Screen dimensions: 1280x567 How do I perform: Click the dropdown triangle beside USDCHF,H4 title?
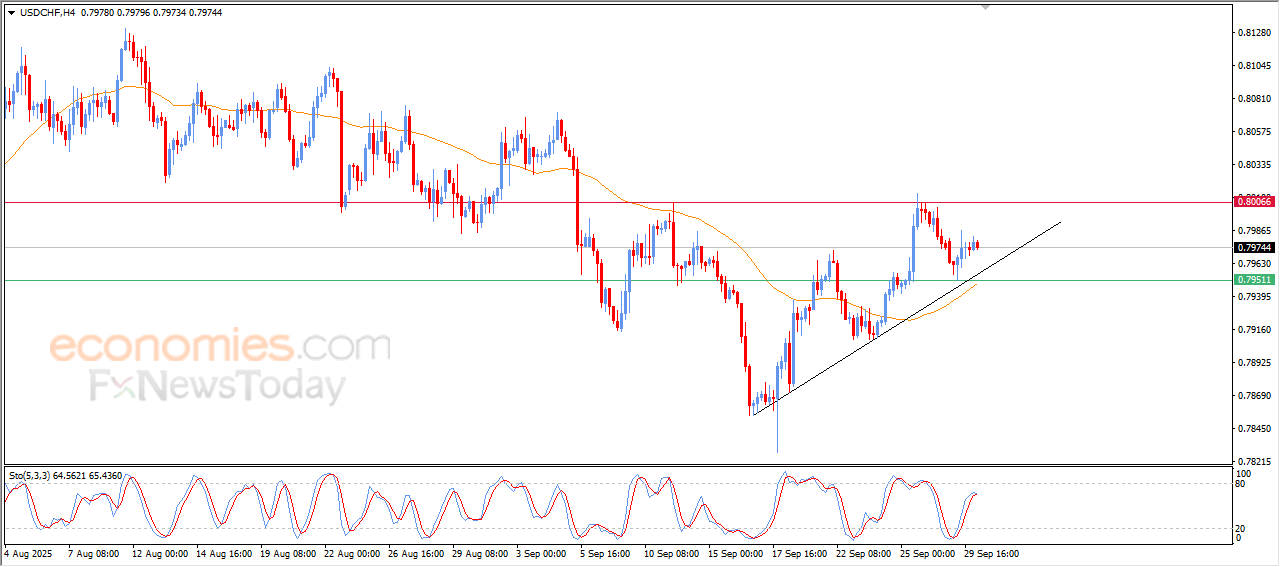click(12, 13)
